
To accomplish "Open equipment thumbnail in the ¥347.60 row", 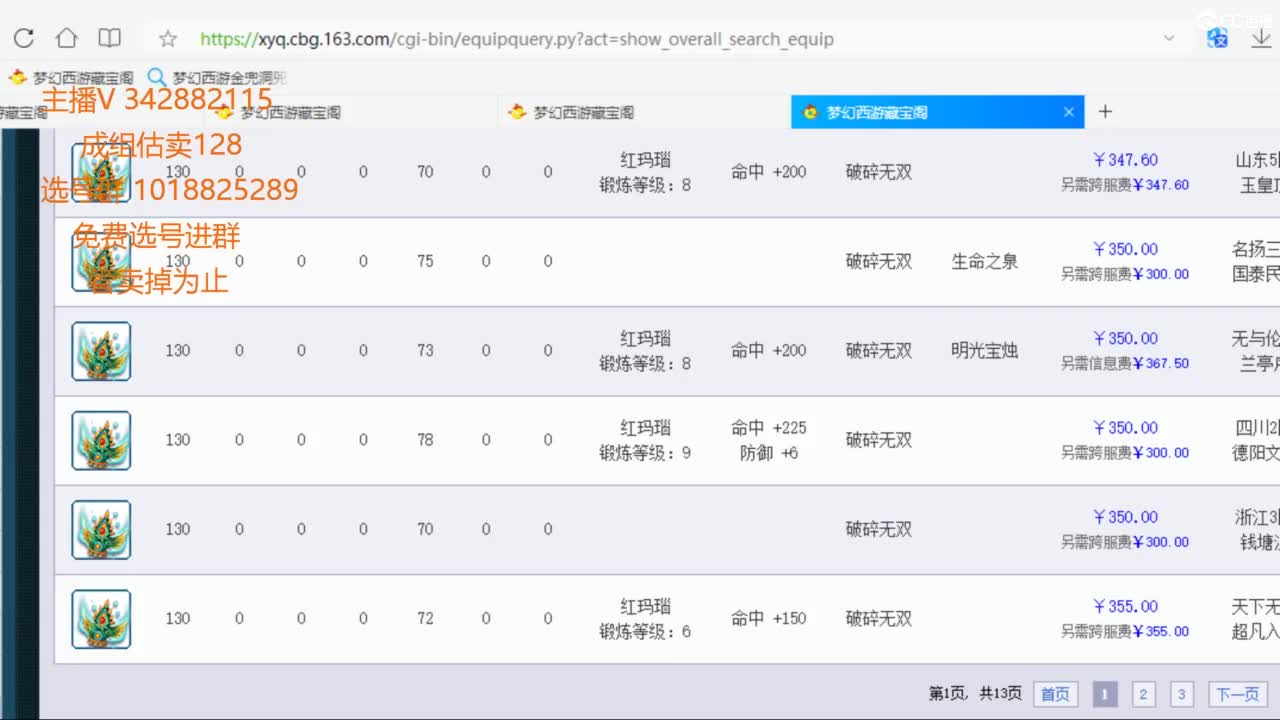I will point(101,172).
